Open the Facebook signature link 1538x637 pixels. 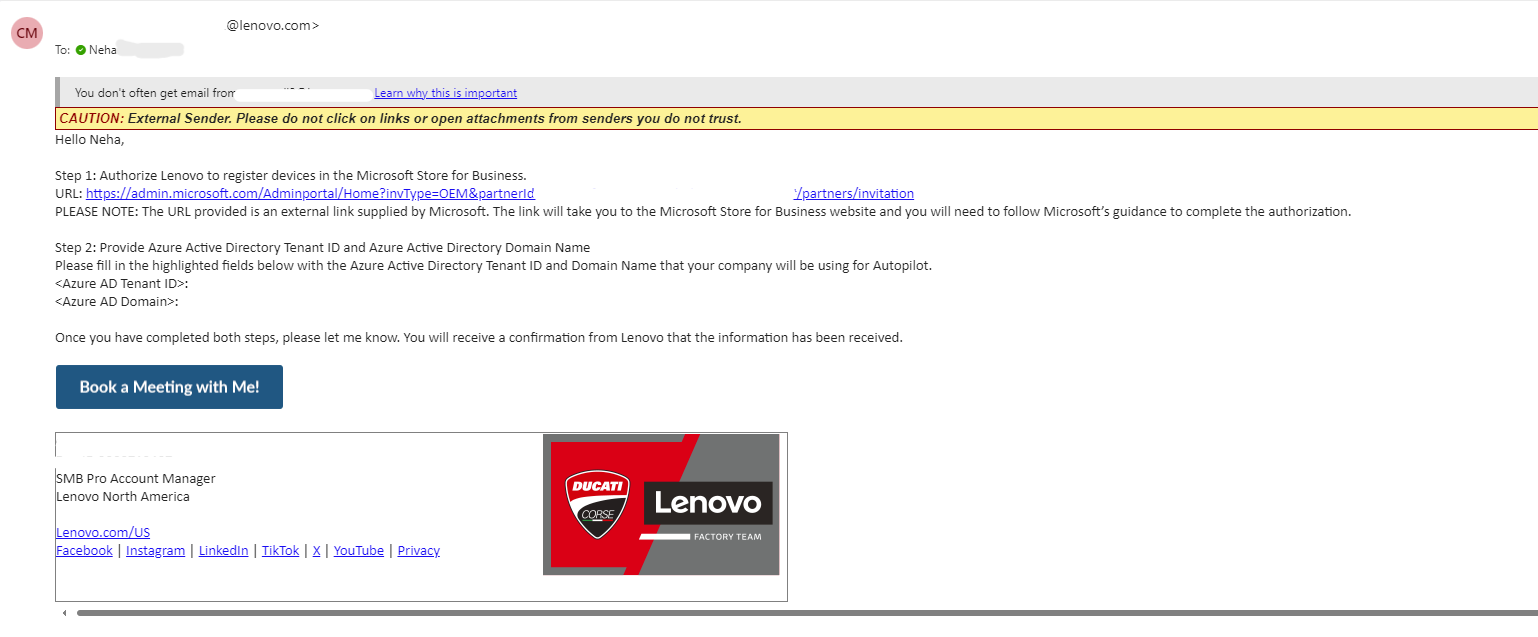point(84,550)
